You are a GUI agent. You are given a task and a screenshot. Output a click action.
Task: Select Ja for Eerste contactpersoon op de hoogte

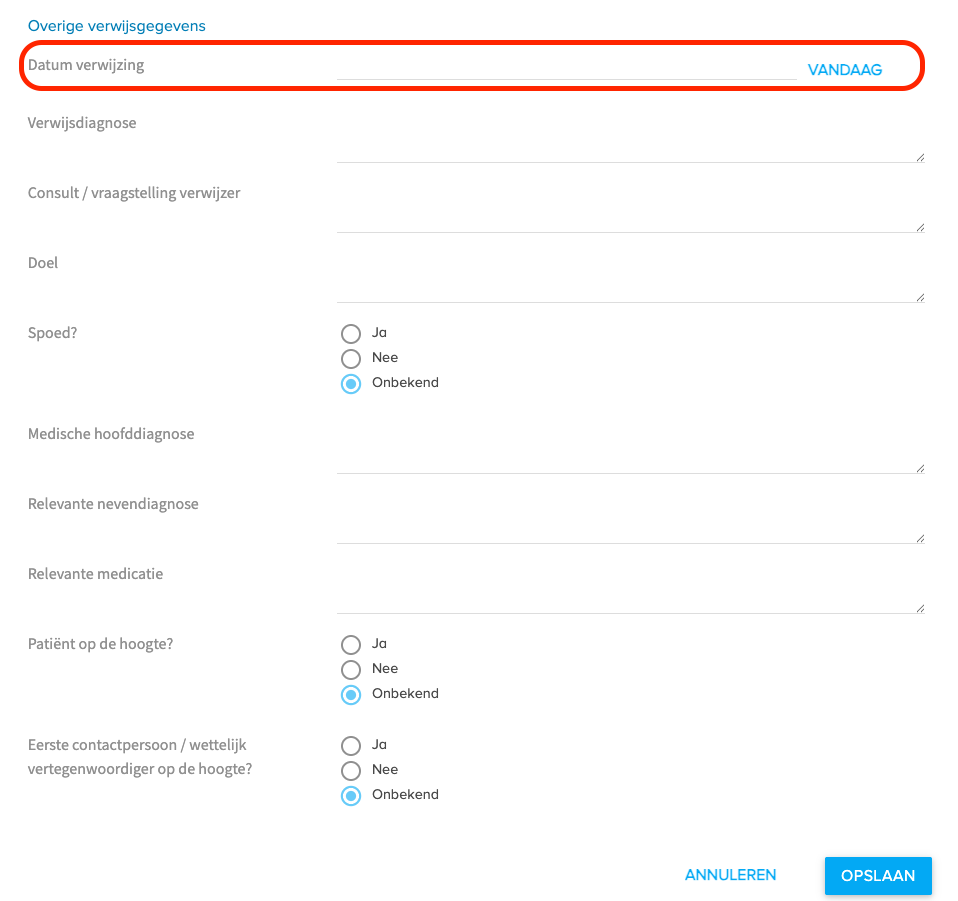[x=351, y=745]
